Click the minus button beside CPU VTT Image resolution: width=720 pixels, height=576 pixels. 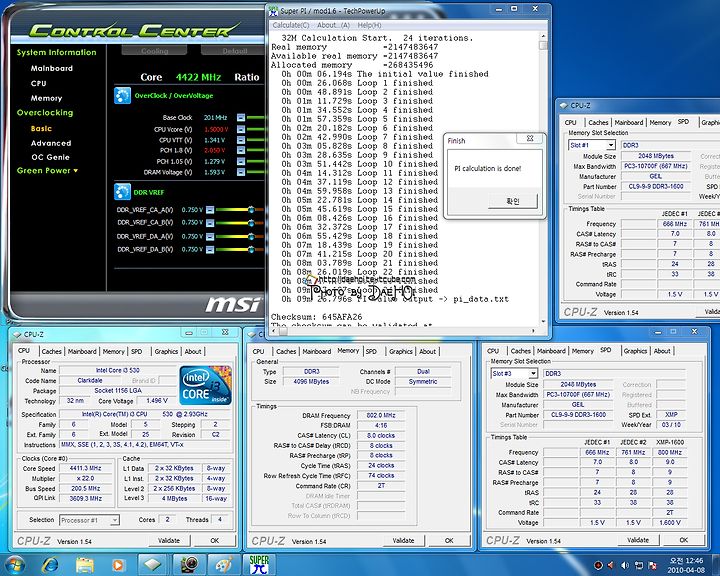click(241, 140)
